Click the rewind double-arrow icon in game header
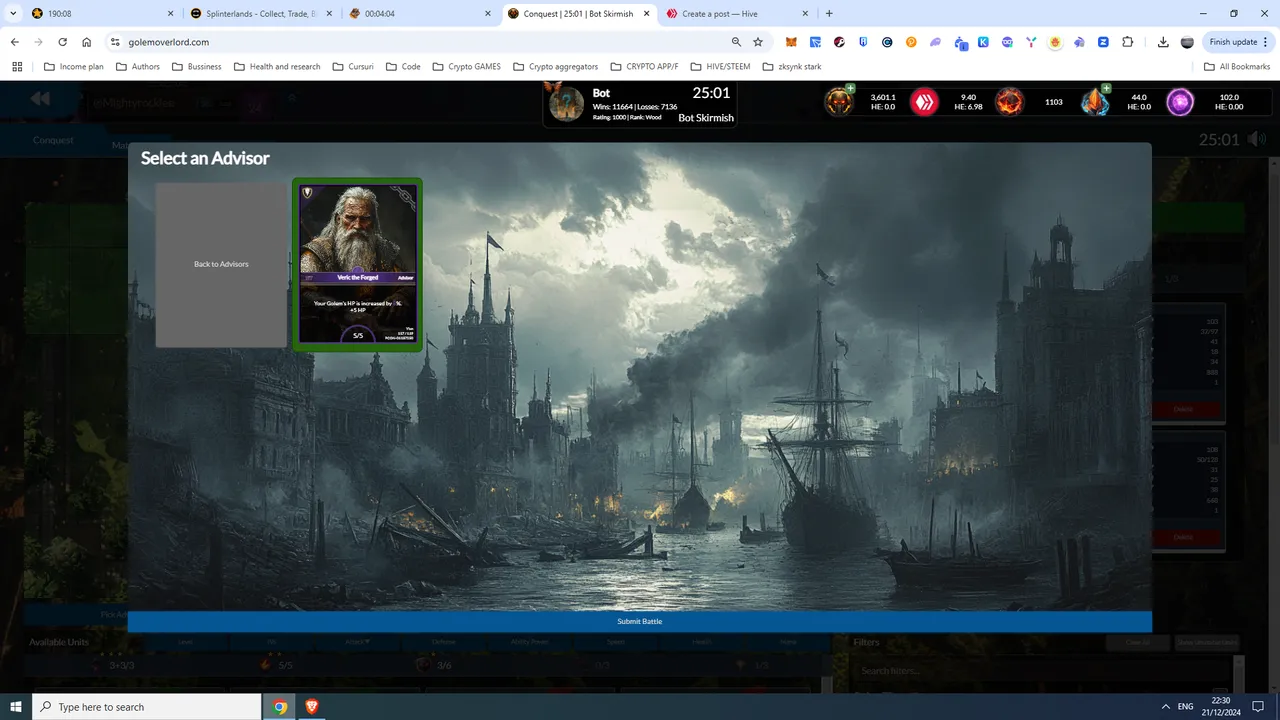Image resolution: width=1280 pixels, height=720 pixels. tap(40, 98)
